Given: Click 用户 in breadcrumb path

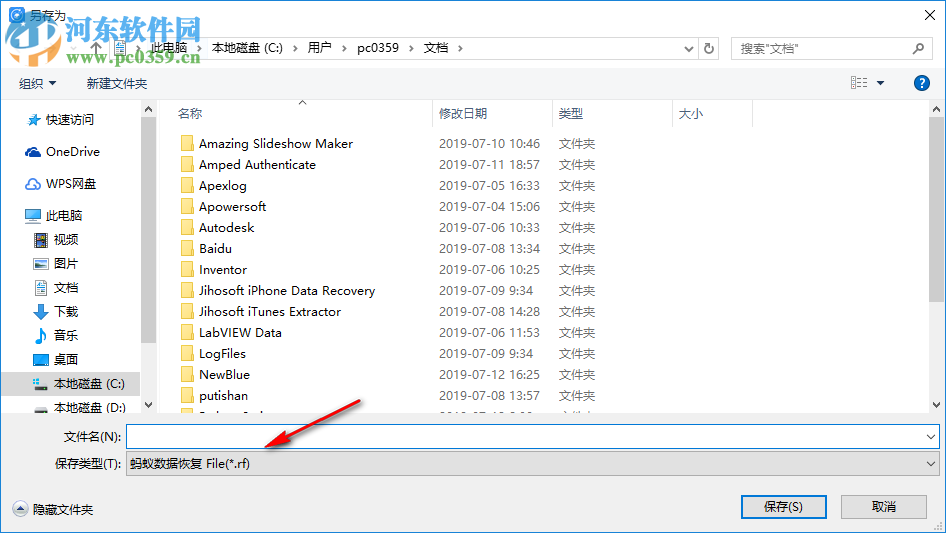Looking at the screenshot, I should (x=319, y=48).
